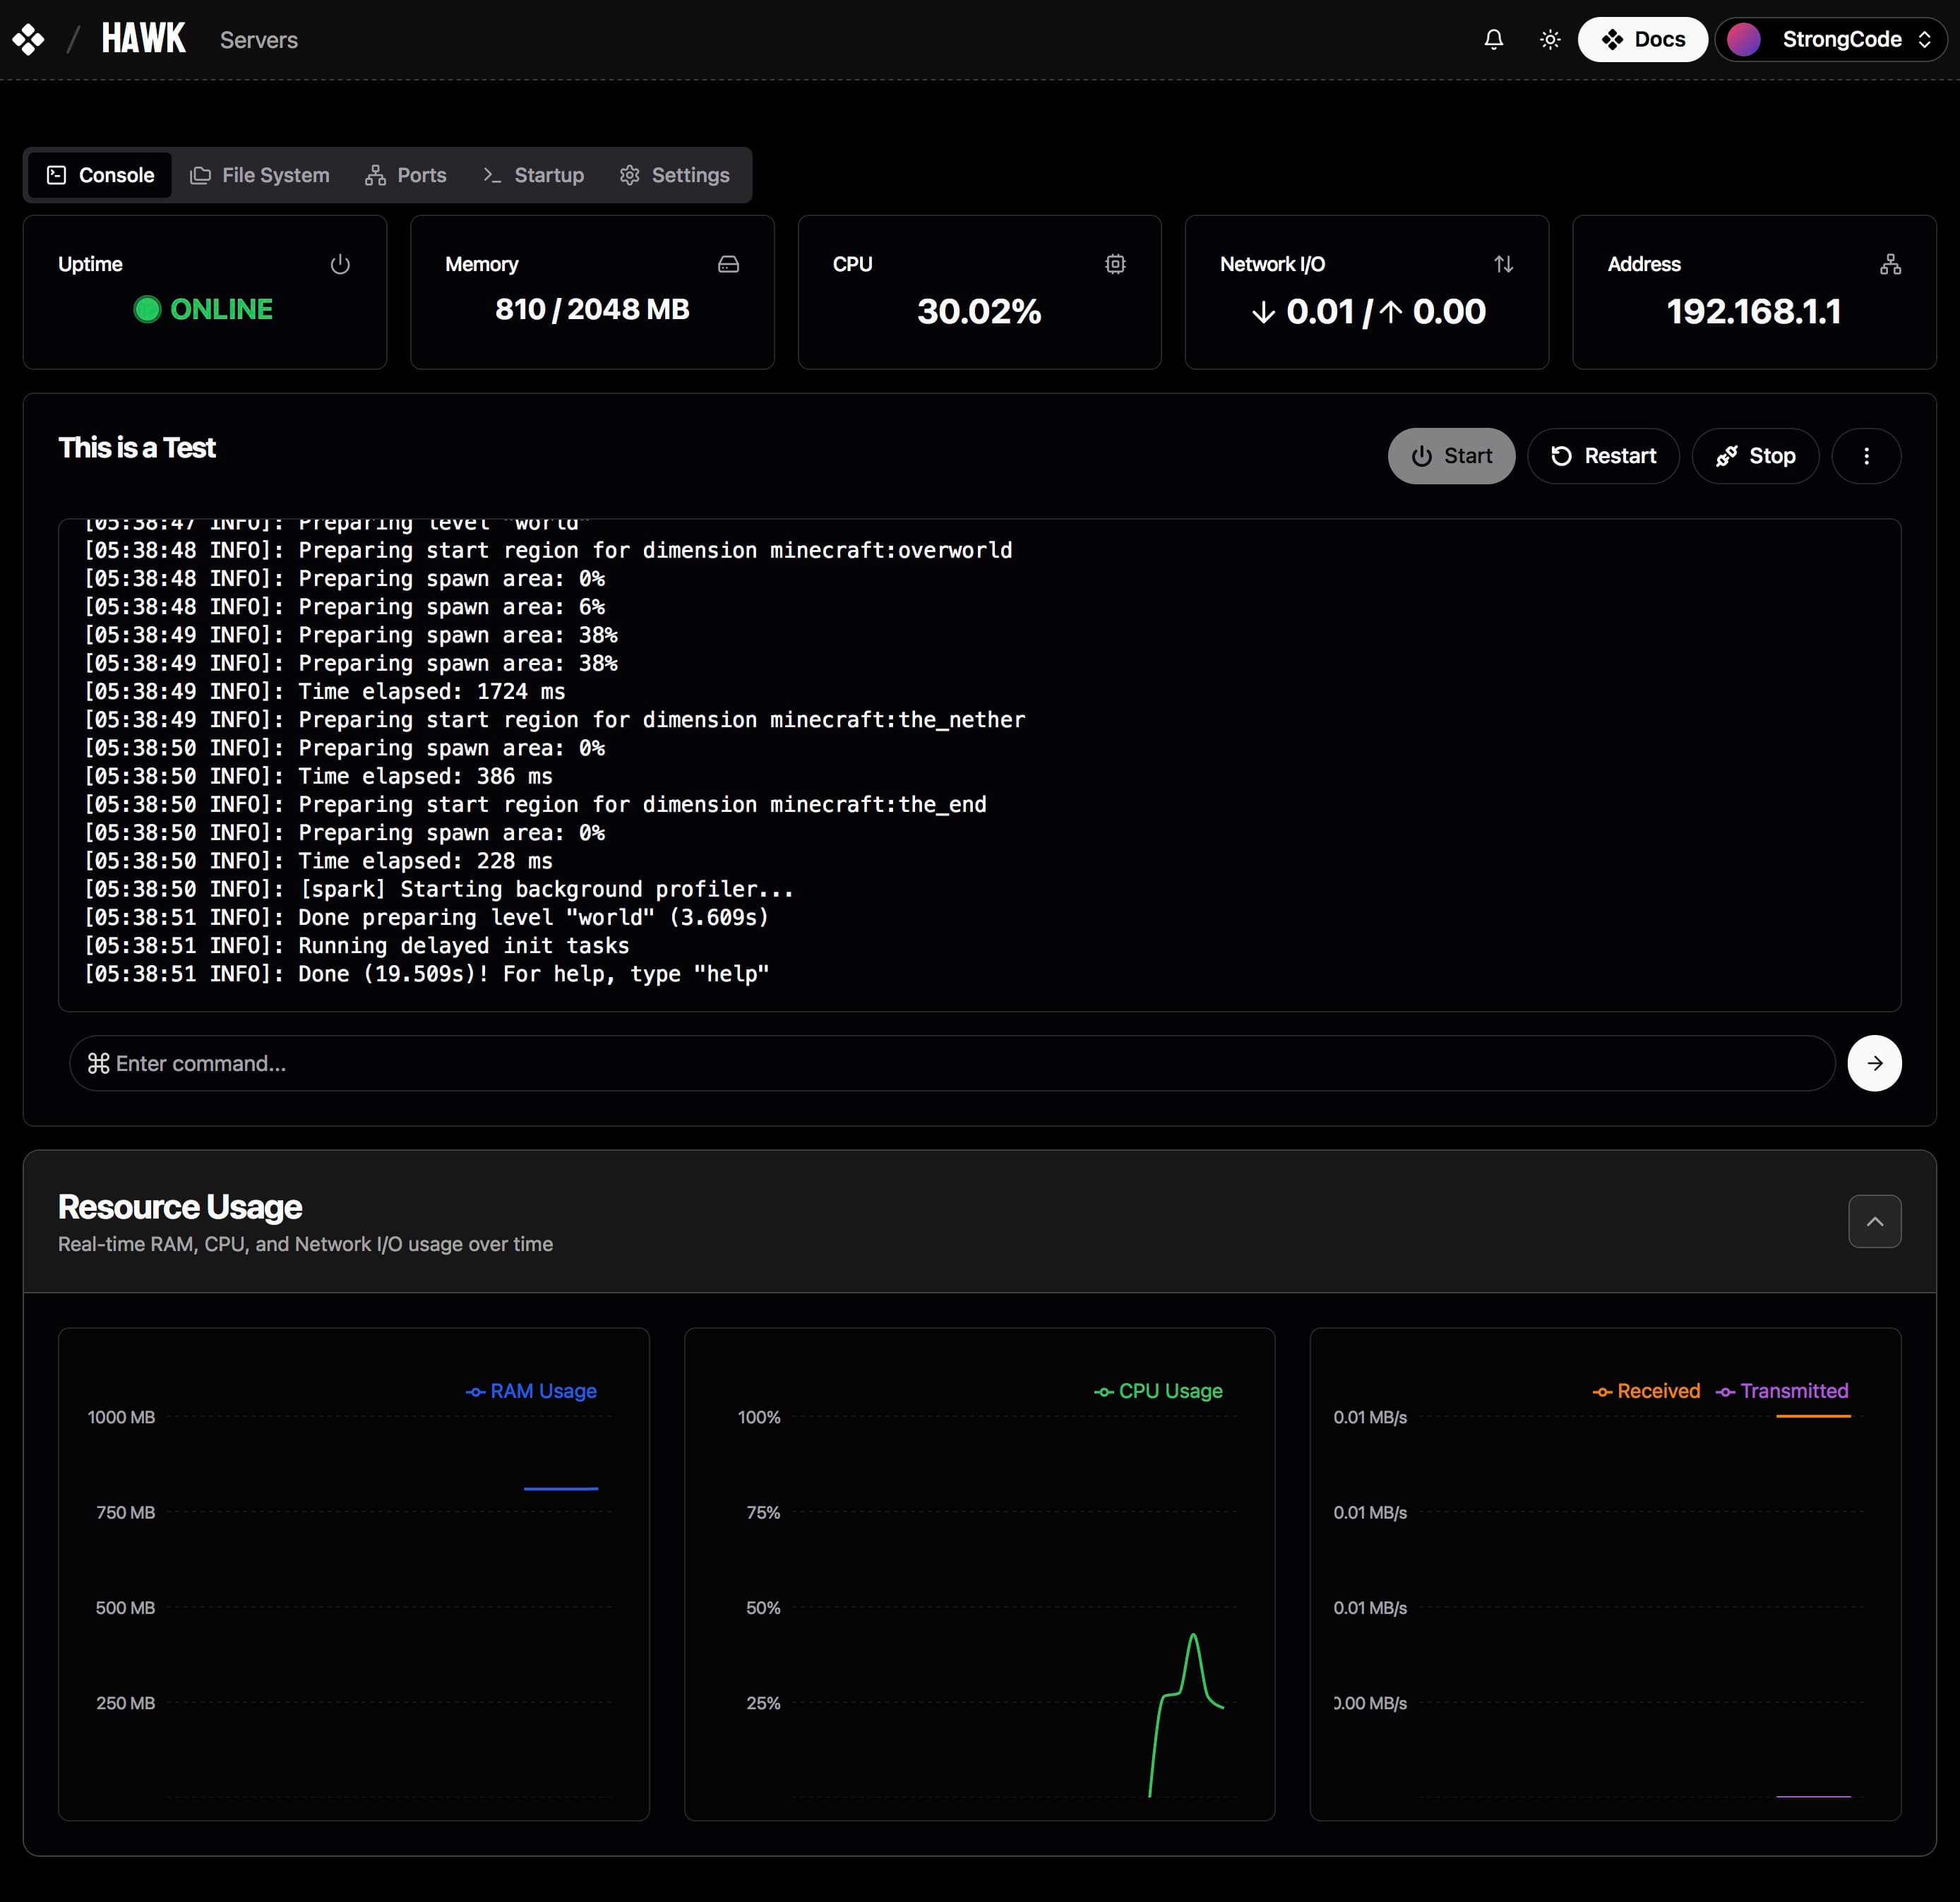Image resolution: width=1960 pixels, height=1902 pixels.
Task: Focus the Enter command input field
Action: pos(950,1063)
